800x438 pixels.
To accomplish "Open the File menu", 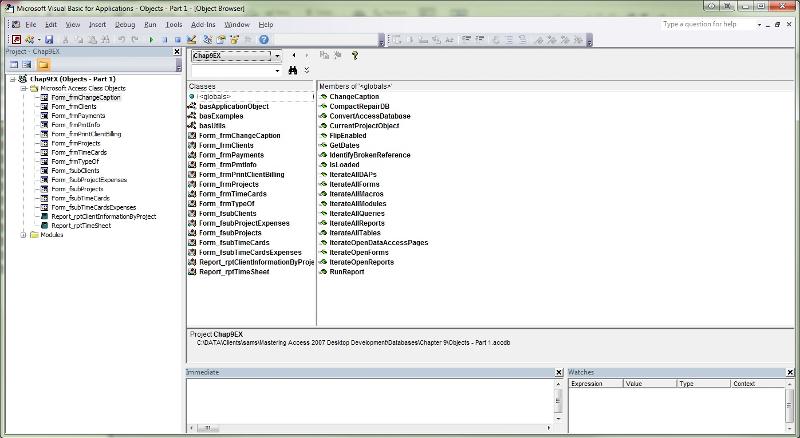I will 31,25.
